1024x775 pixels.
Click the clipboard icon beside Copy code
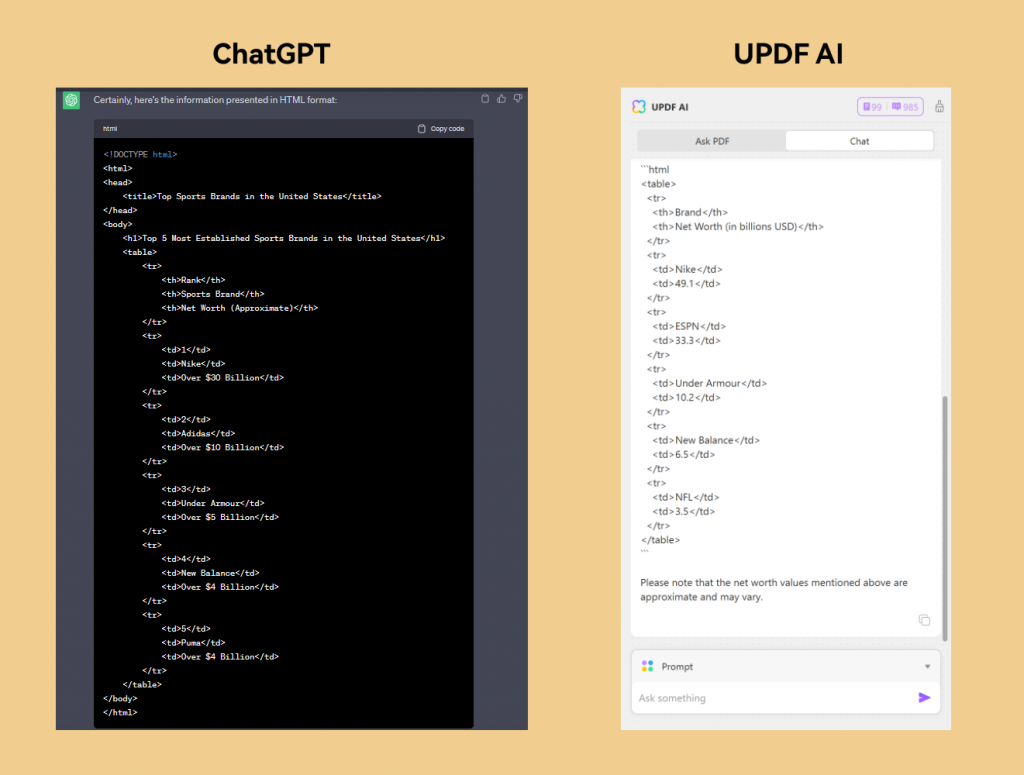(422, 129)
